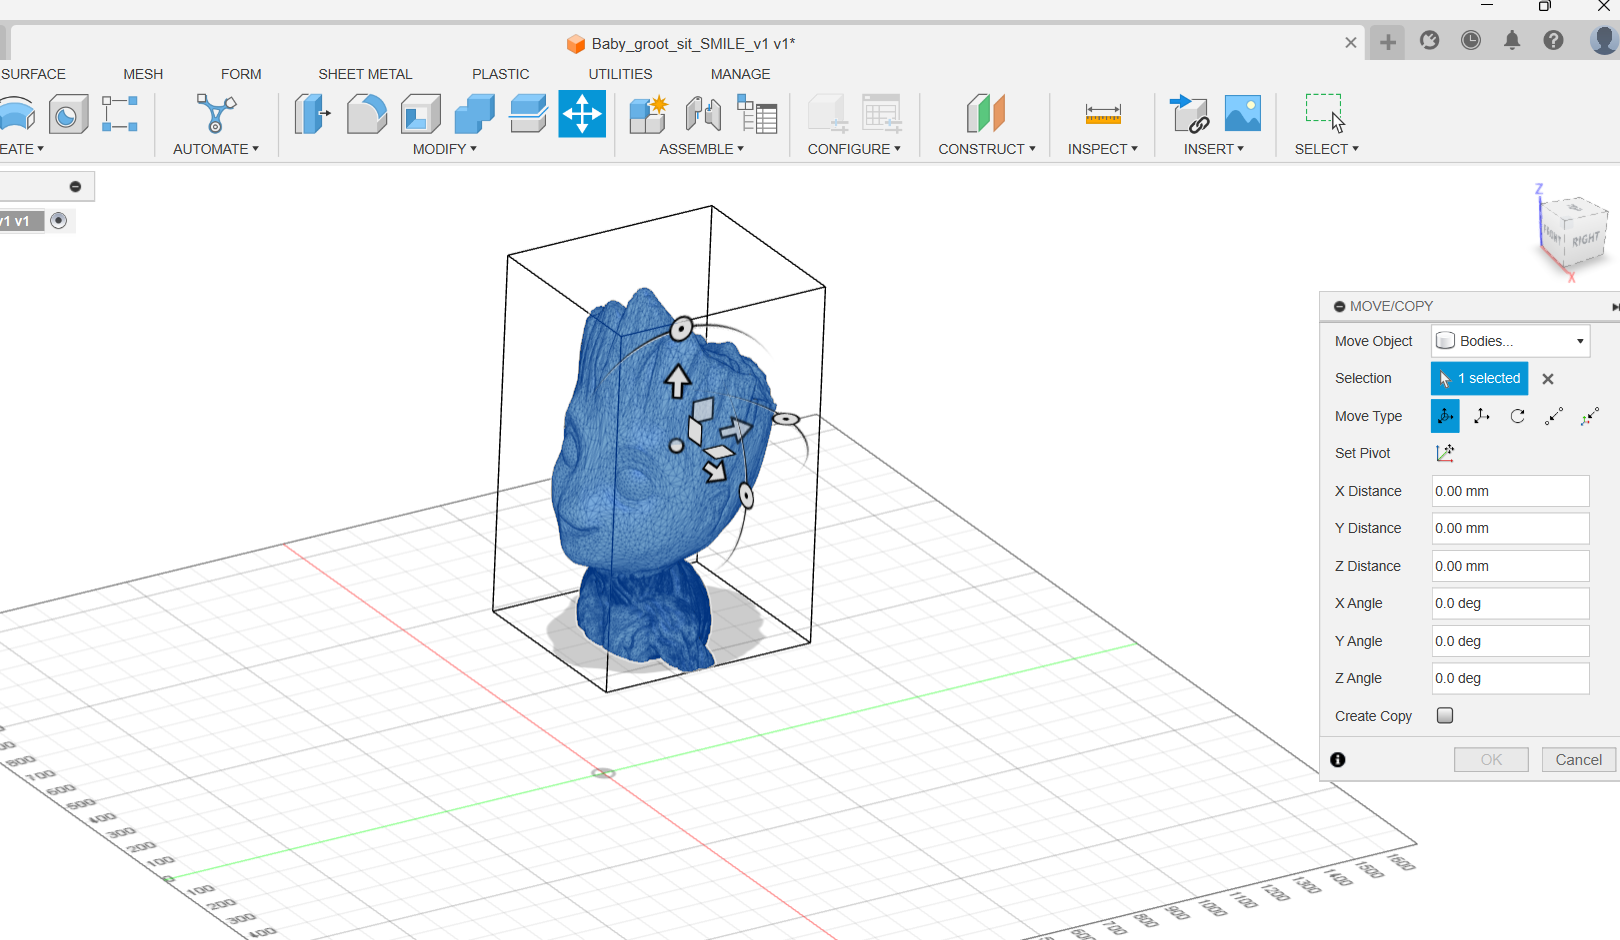Activate the component radio button beside v1
1620x940 pixels.
59,221
